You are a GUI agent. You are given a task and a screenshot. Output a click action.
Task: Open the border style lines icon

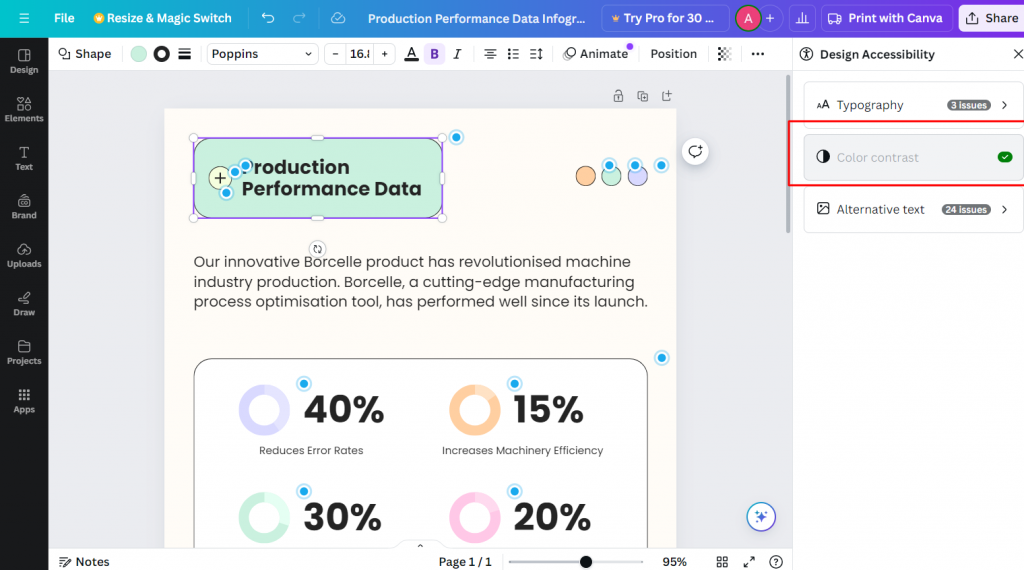[x=185, y=54]
